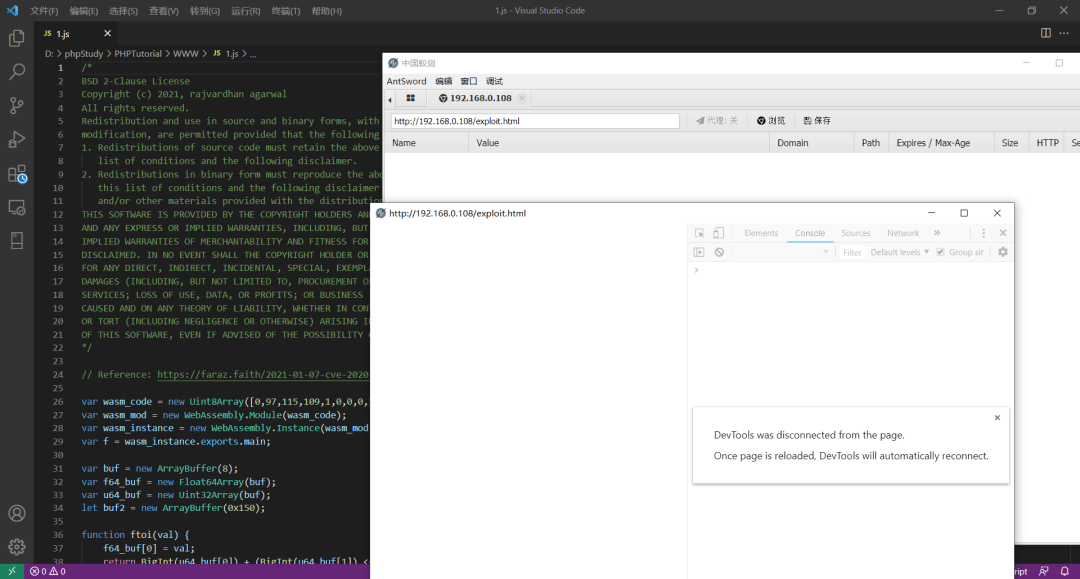Toggle the Group similar checkbox
The width and height of the screenshot is (1080, 579).
[x=940, y=253]
